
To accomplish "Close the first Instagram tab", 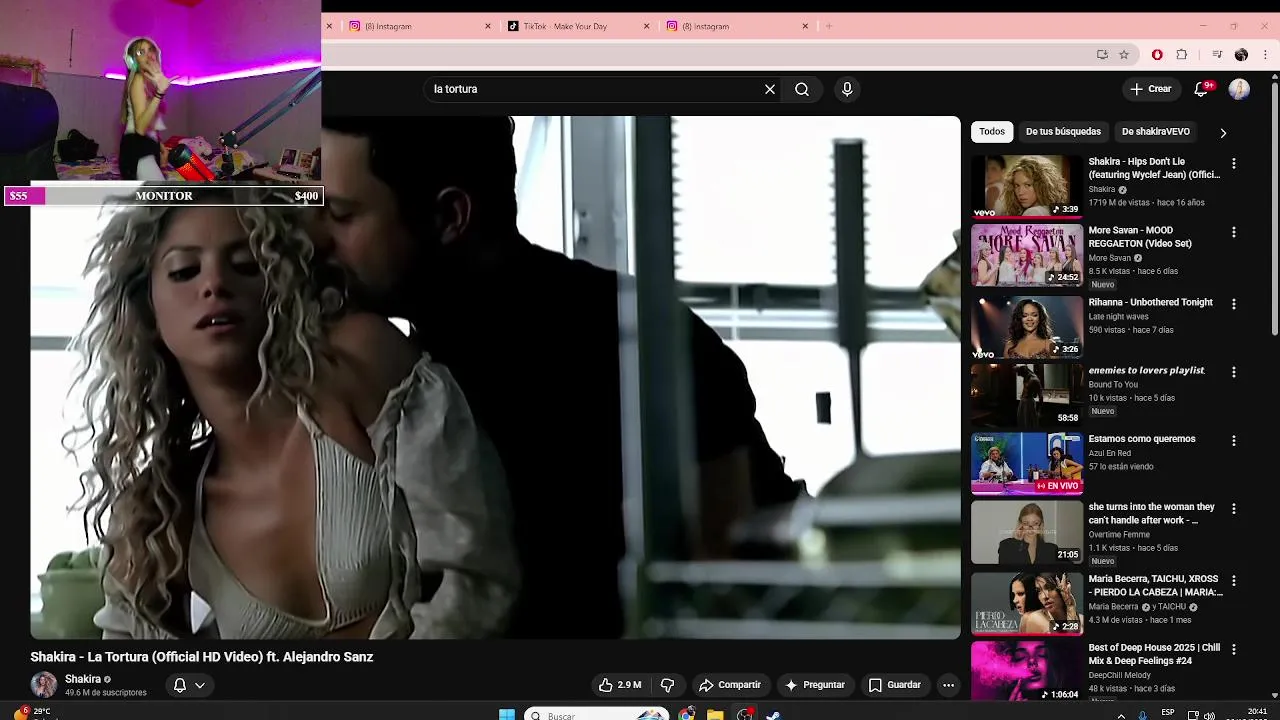I will (x=488, y=26).
